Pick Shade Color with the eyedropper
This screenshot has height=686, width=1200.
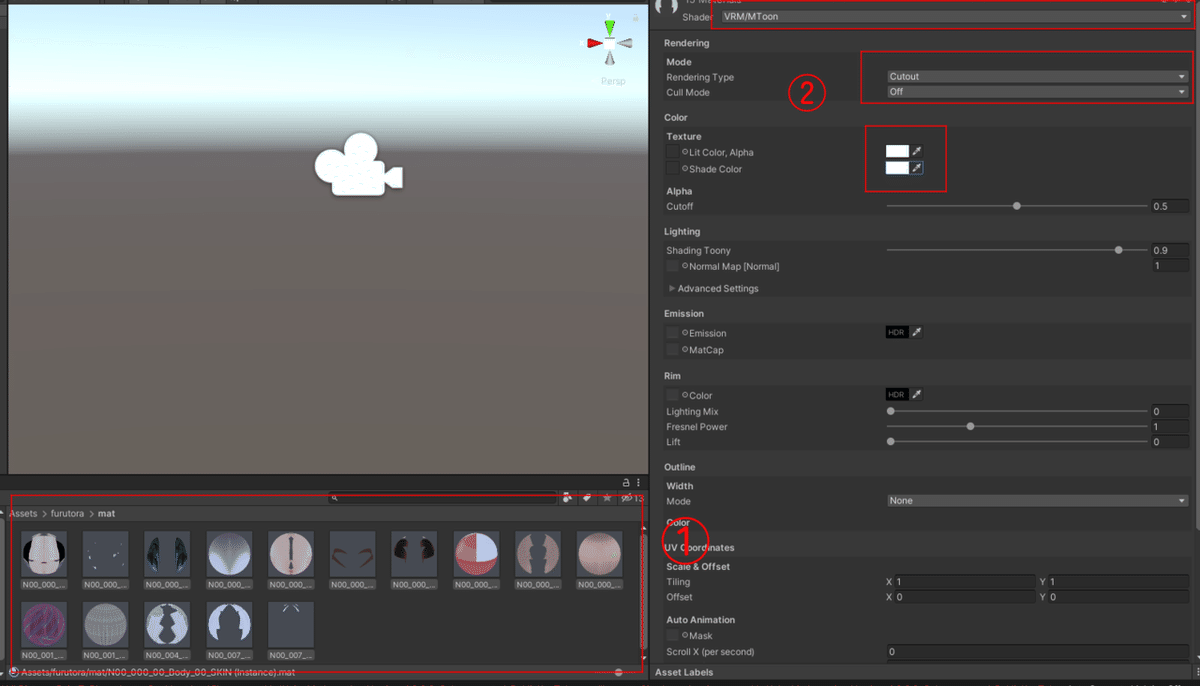[917, 168]
